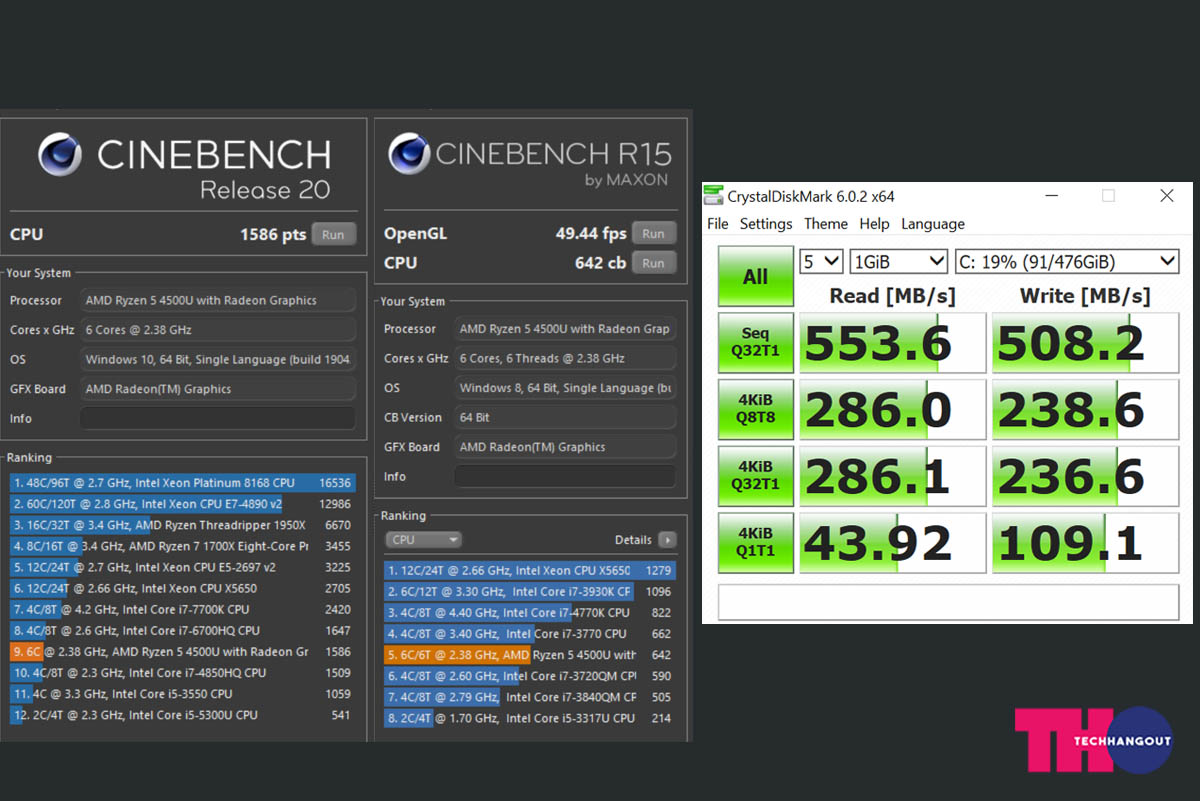The width and height of the screenshot is (1200, 801).
Task: Click the 553.6 sequential read result
Action: click(x=892, y=343)
